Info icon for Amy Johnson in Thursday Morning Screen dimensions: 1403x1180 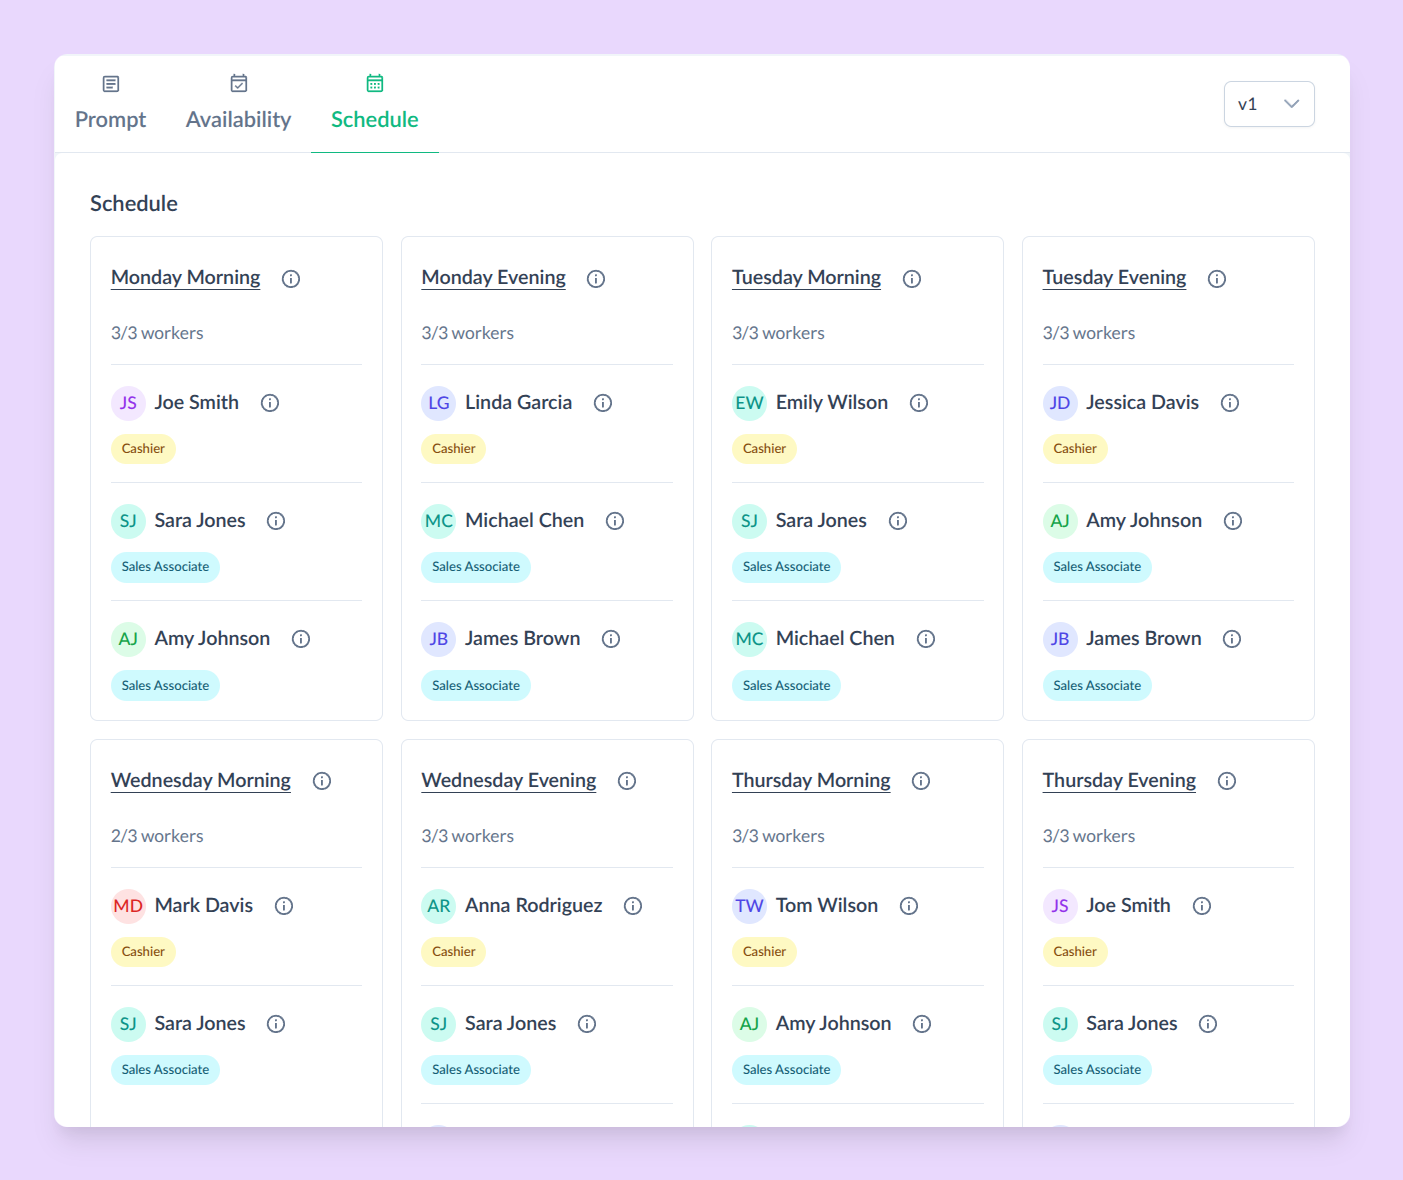point(922,1024)
